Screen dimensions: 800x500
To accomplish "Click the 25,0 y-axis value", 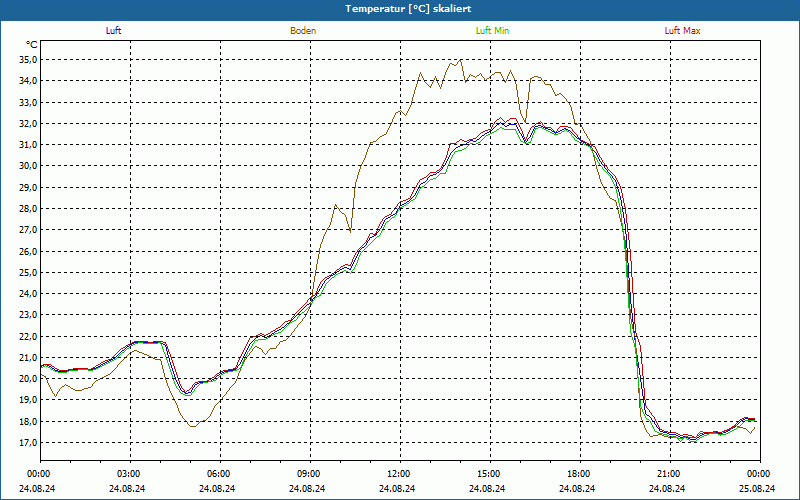I will (29, 272).
